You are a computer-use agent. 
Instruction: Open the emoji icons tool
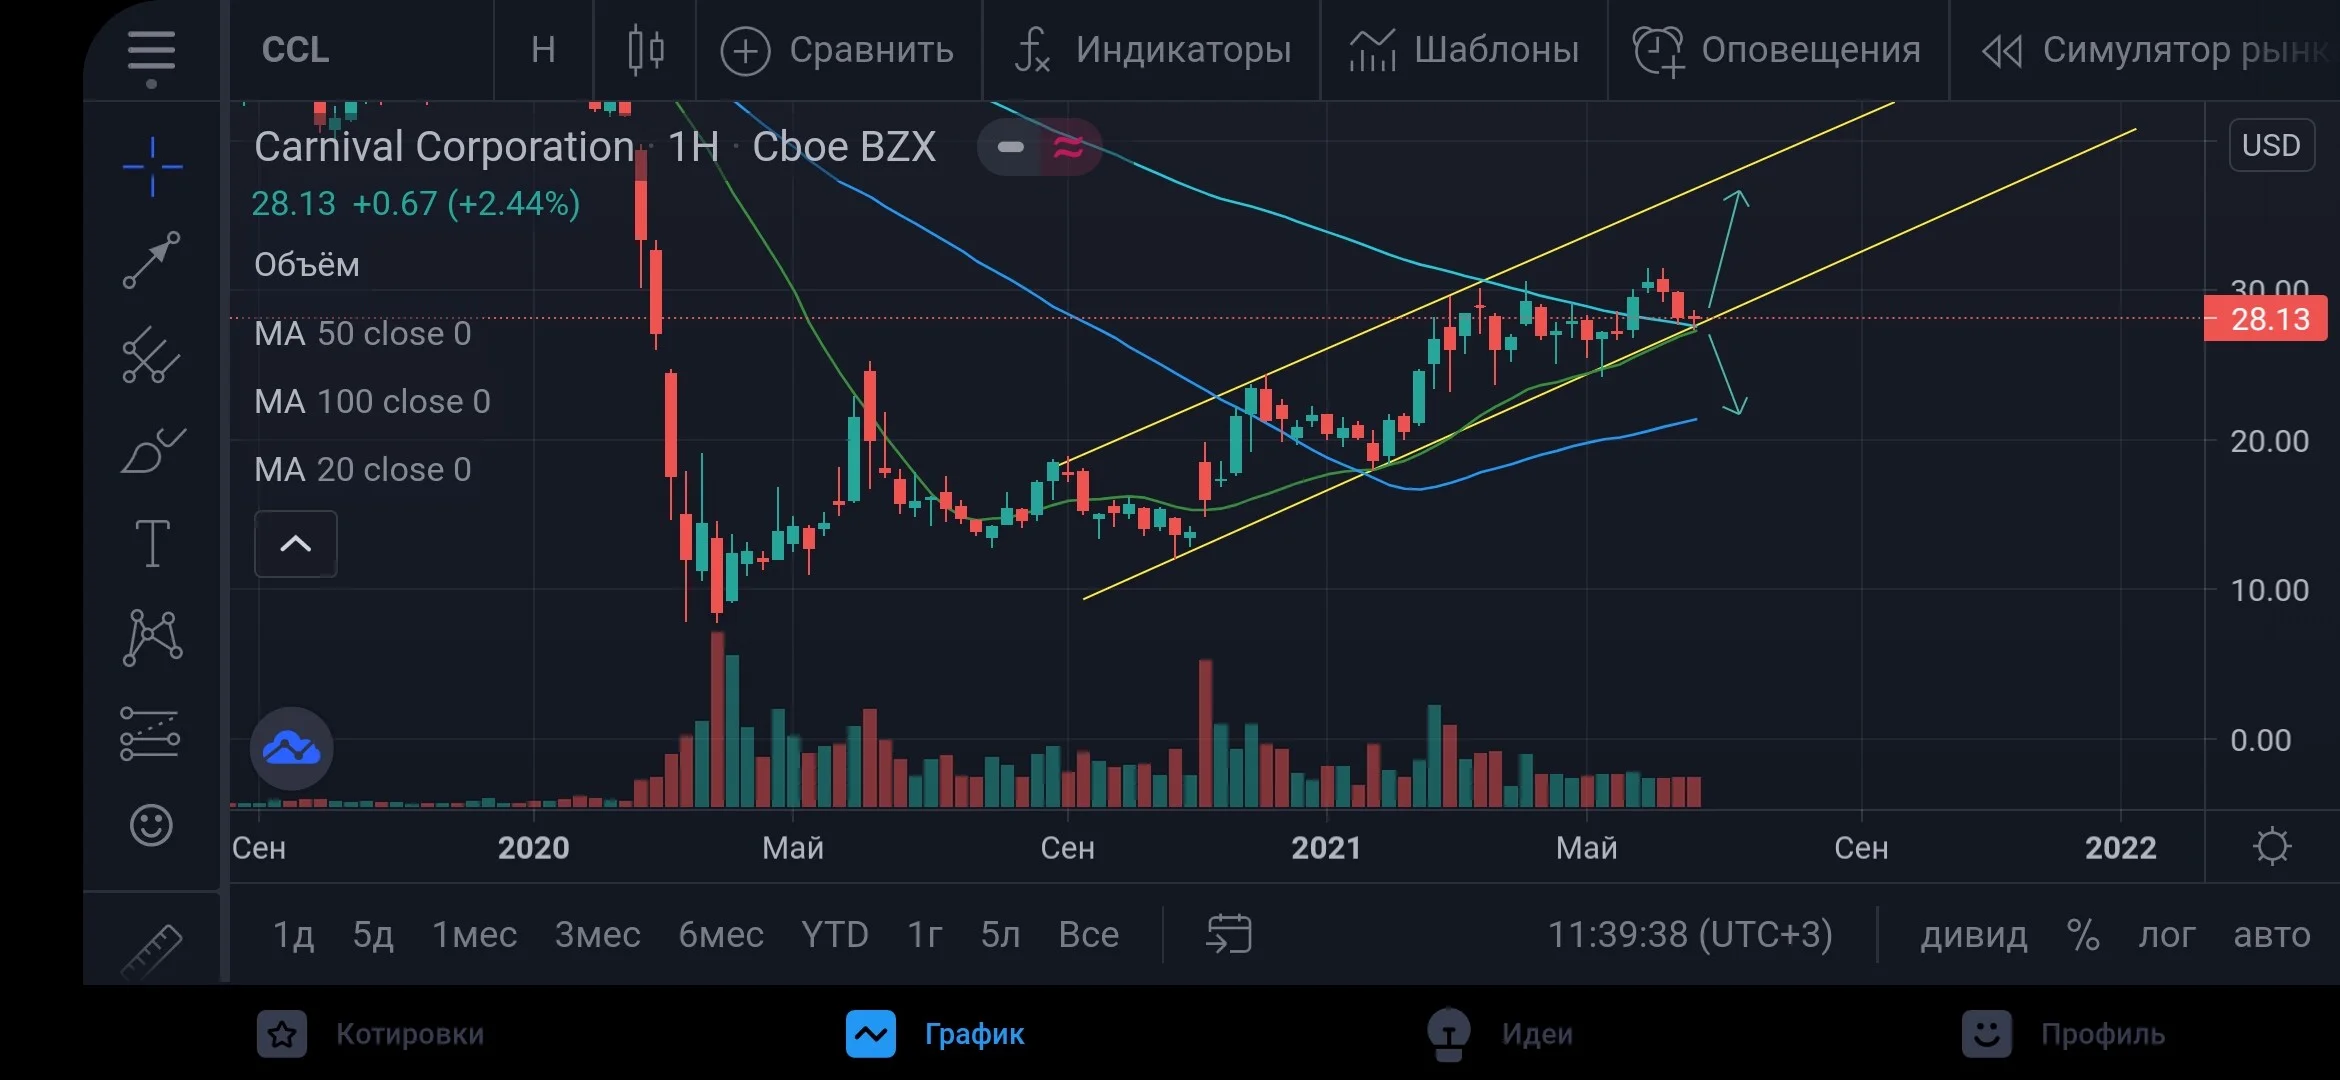tap(152, 825)
